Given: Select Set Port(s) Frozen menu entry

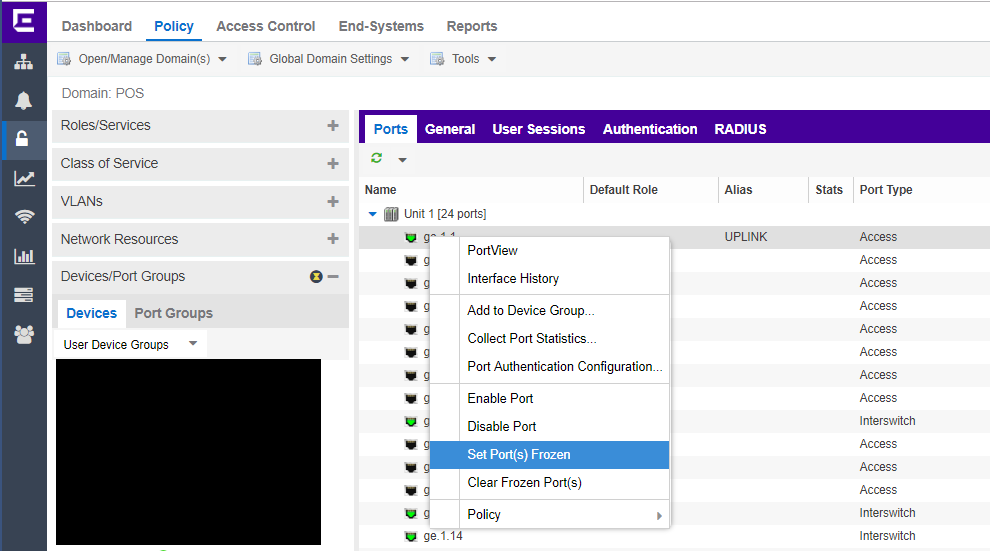Looking at the screenshot, I should tap(519, 455).
